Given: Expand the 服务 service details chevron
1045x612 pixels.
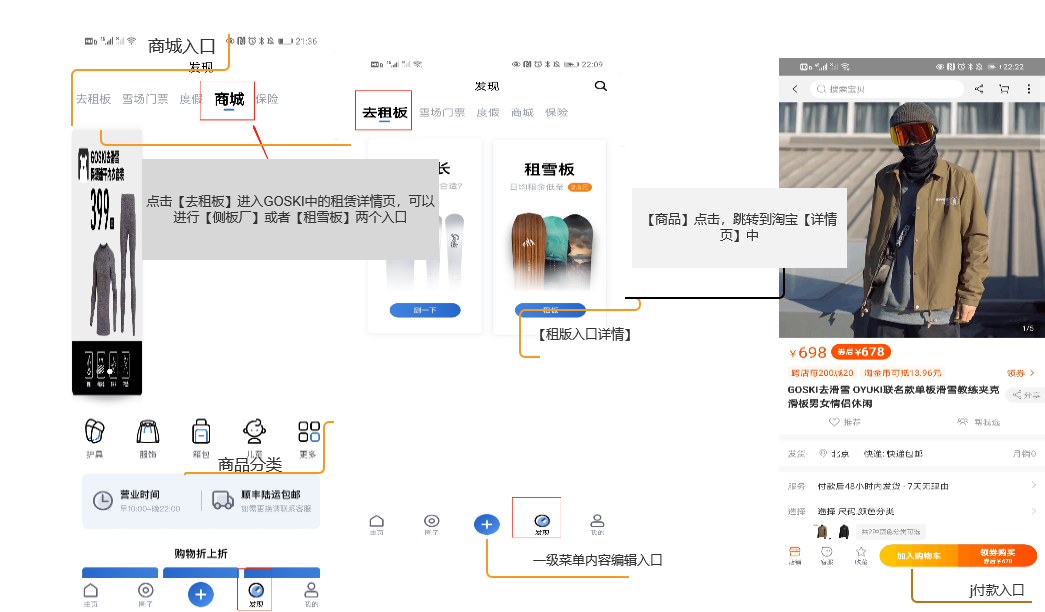Looking at the screenshot, I should pos(1034,487).
